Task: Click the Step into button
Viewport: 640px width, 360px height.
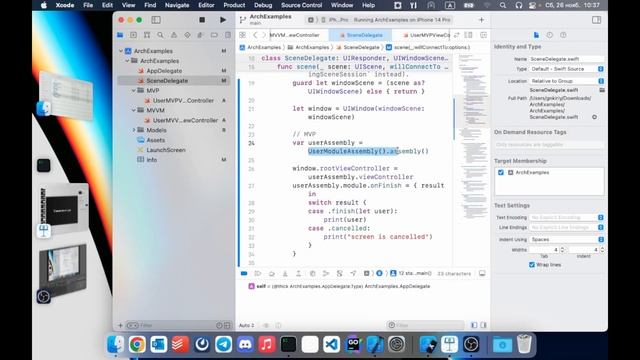Action: (285, 273)
